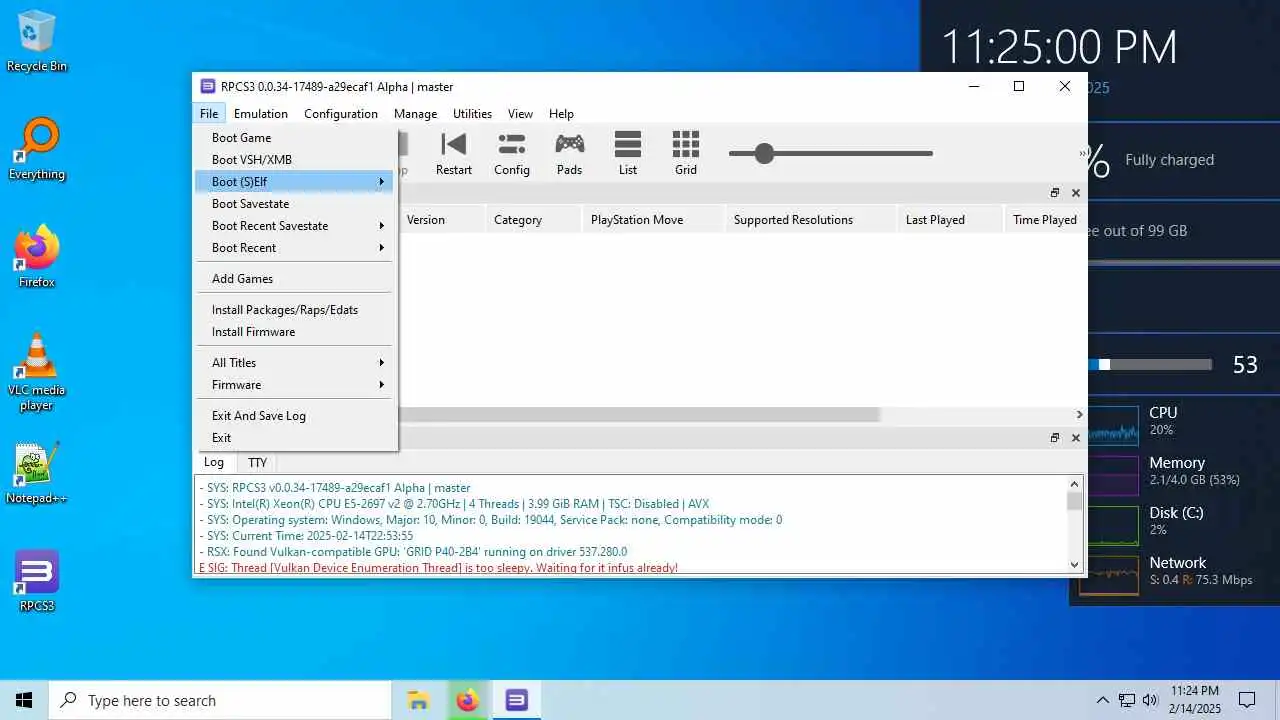Sort by Version column header

coord(441,220)
